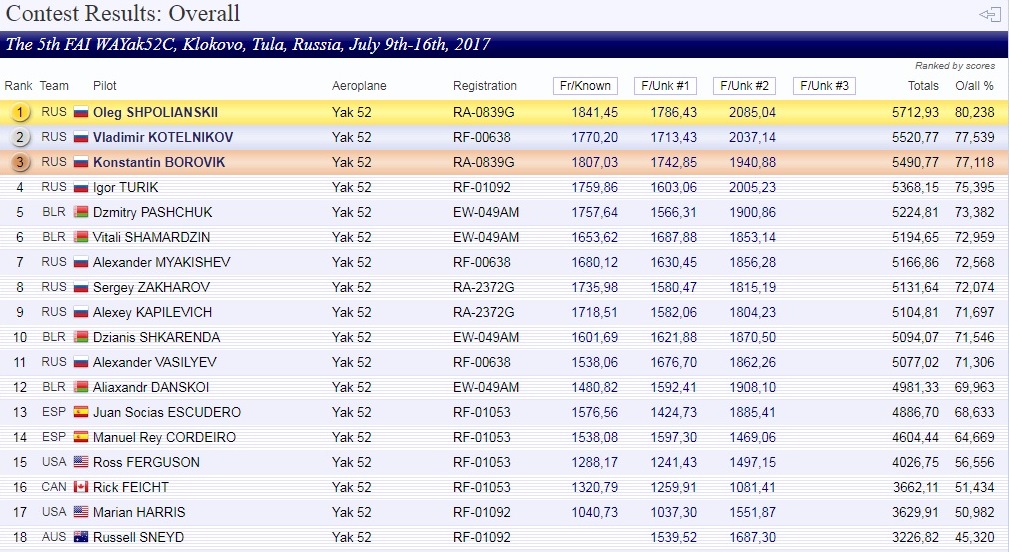Click the contest title banner
1009x552 pixels.
[x=504, y=44]
